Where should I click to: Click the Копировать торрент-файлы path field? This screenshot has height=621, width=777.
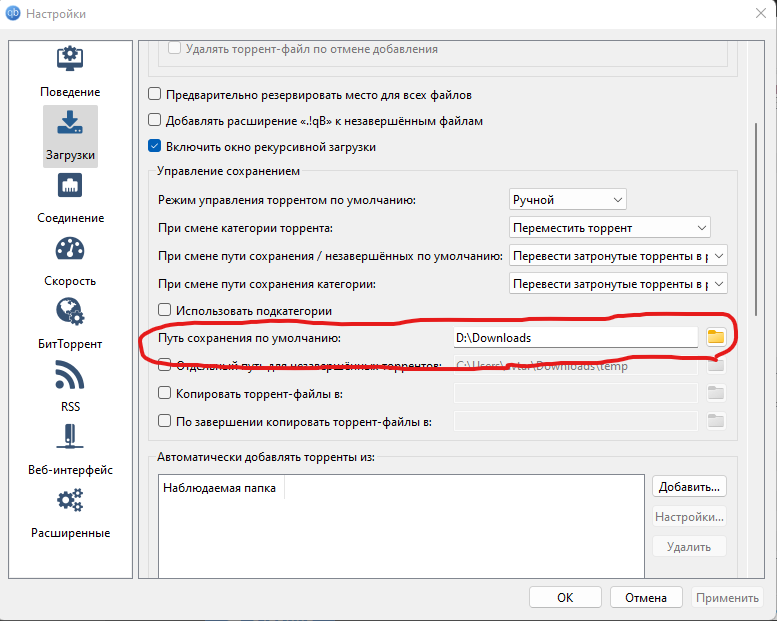(x=575, y=394)
